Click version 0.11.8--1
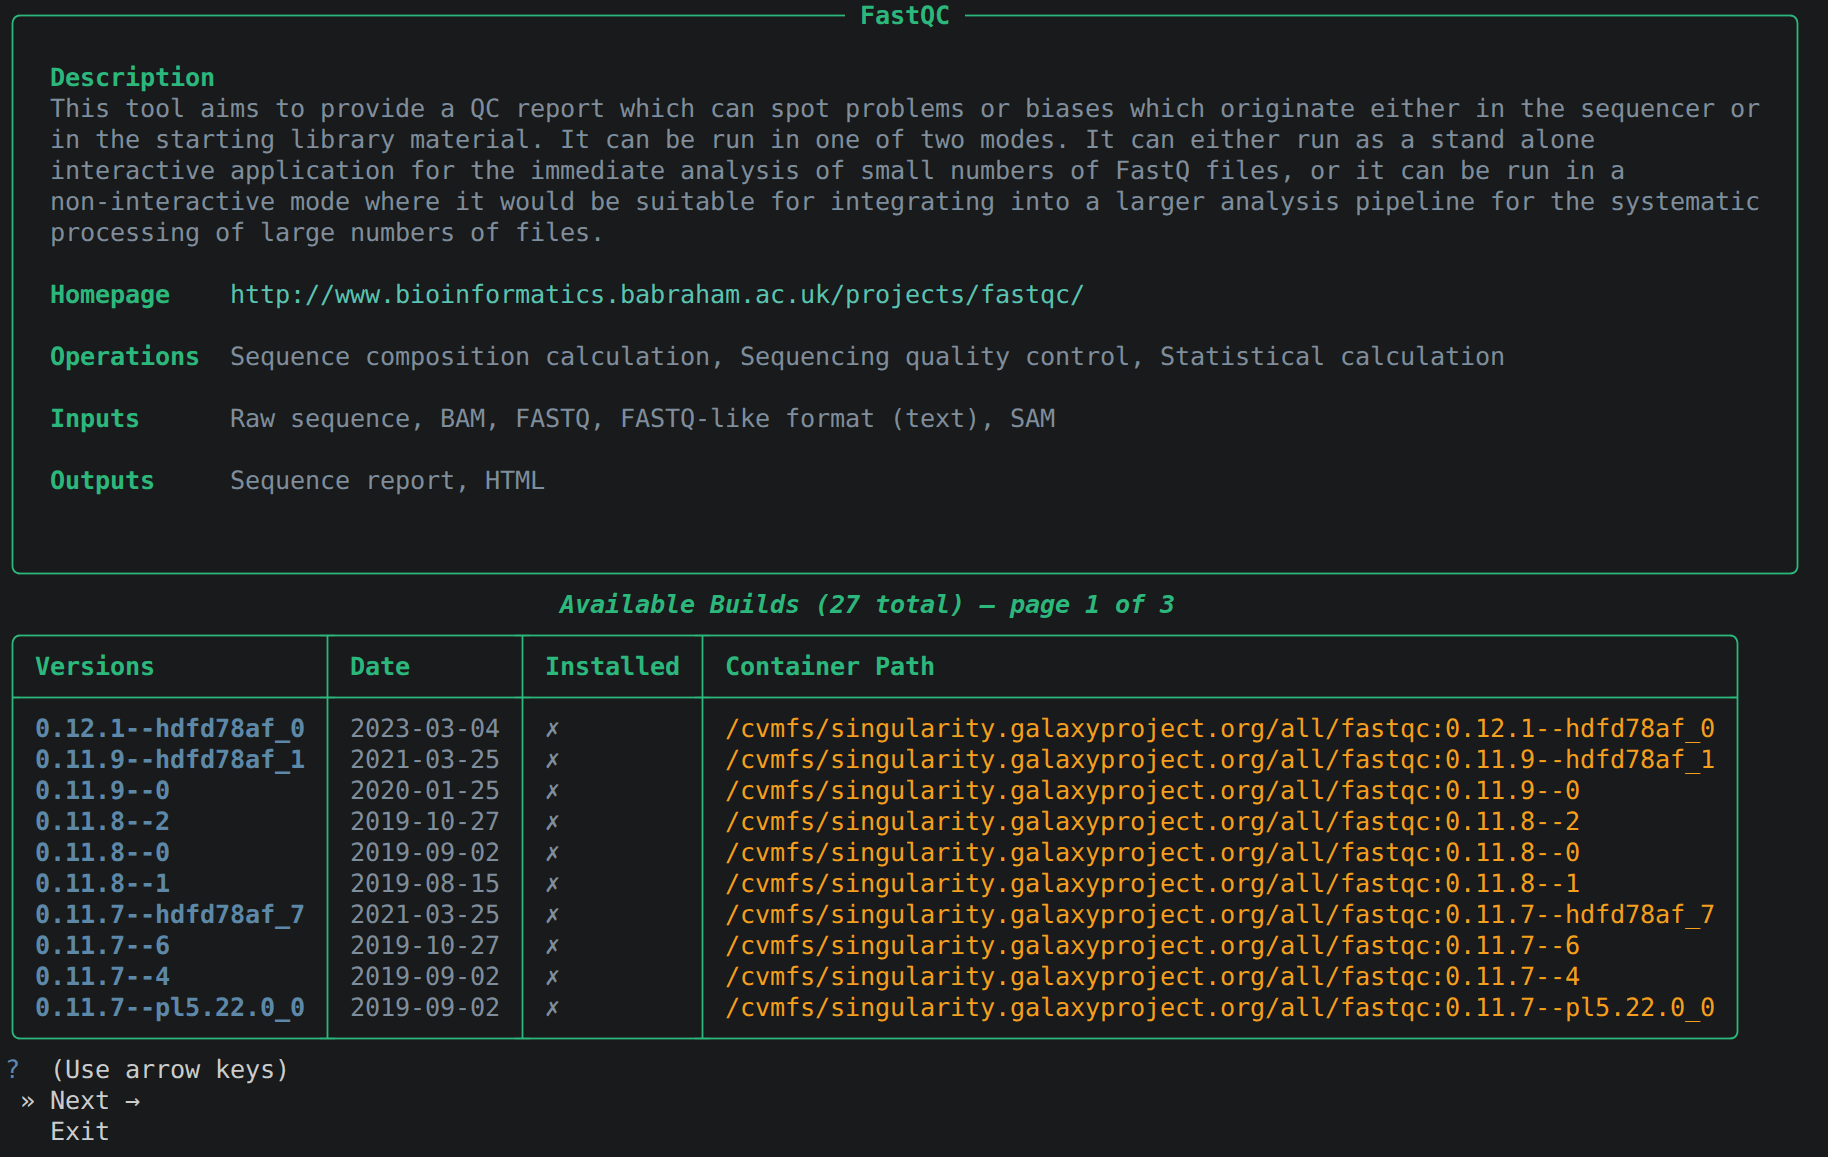Screen dimensions: 1828x1157 tap(102, 884)
